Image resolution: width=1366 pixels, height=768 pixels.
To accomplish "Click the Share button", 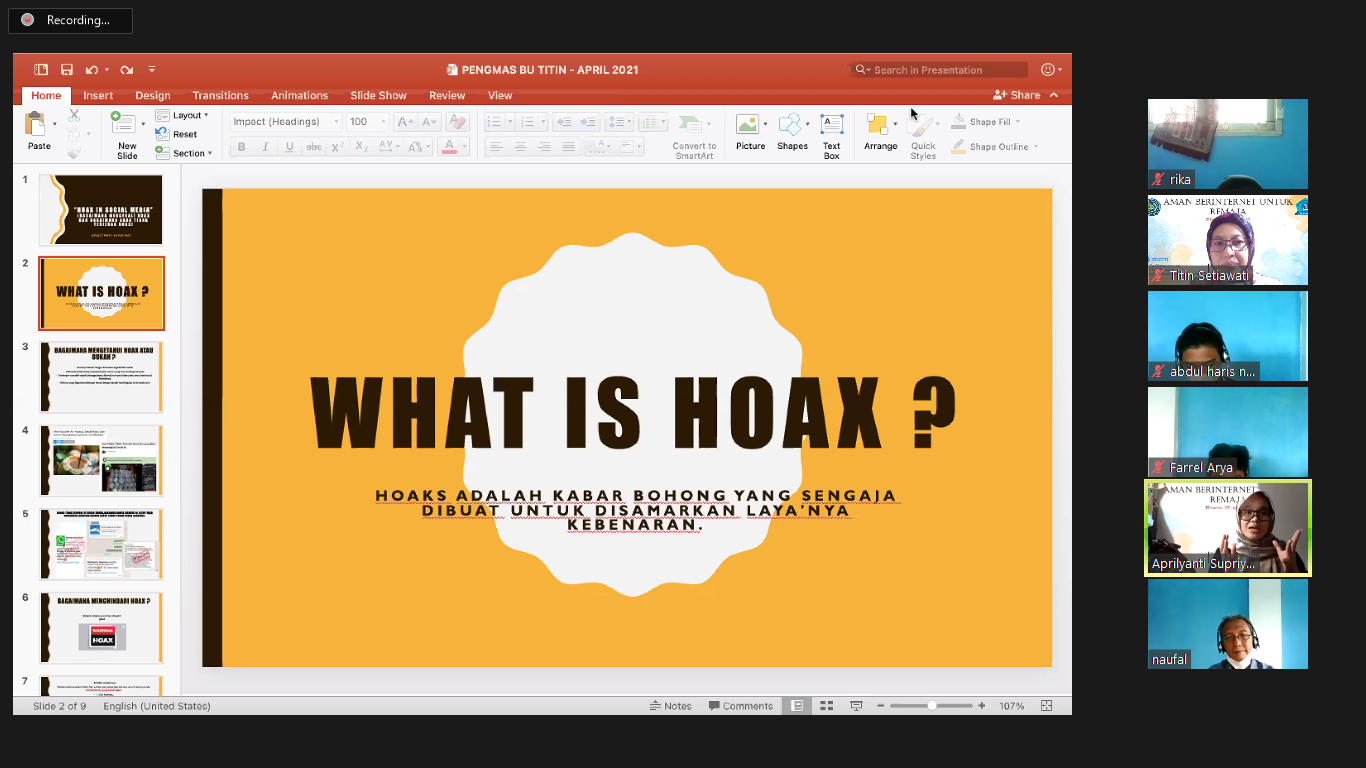I will point(1017,96).
